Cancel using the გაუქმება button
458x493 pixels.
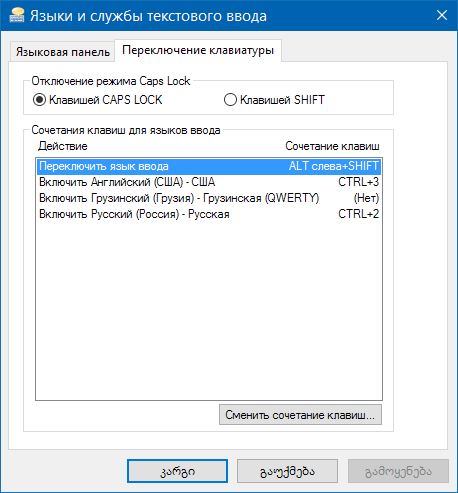coord(287,471)
